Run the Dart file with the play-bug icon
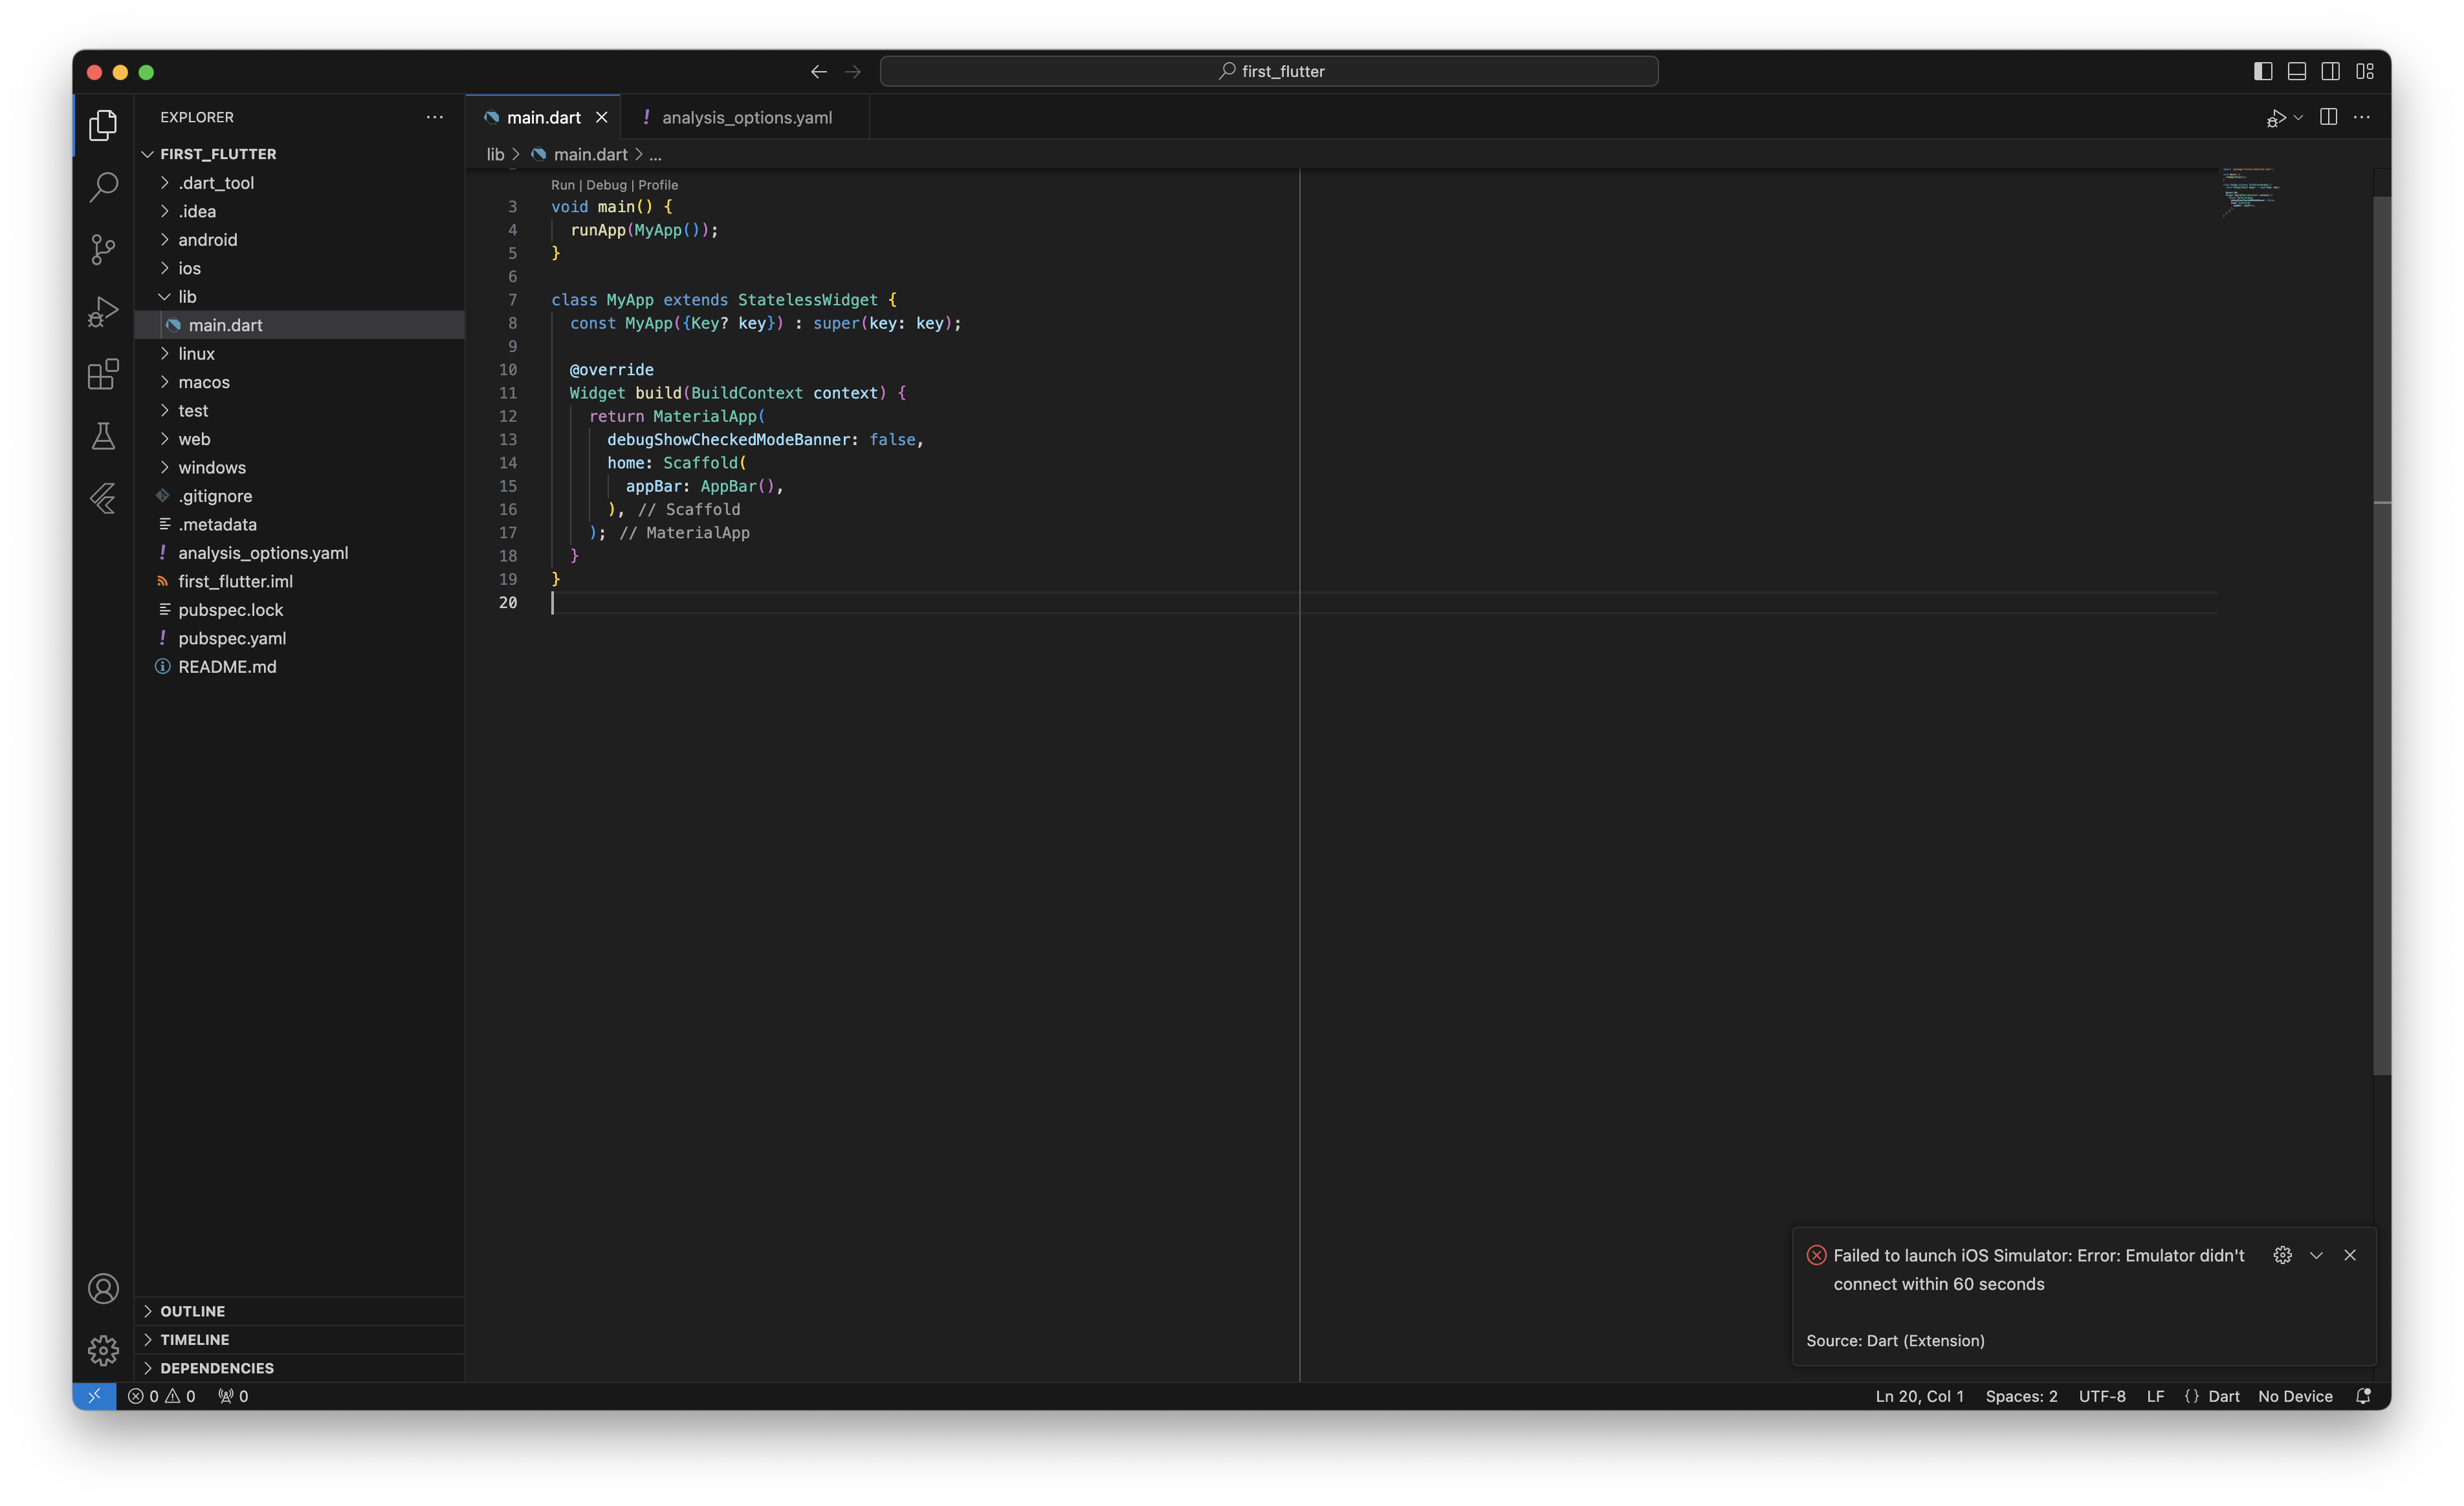 point(2276,118)
